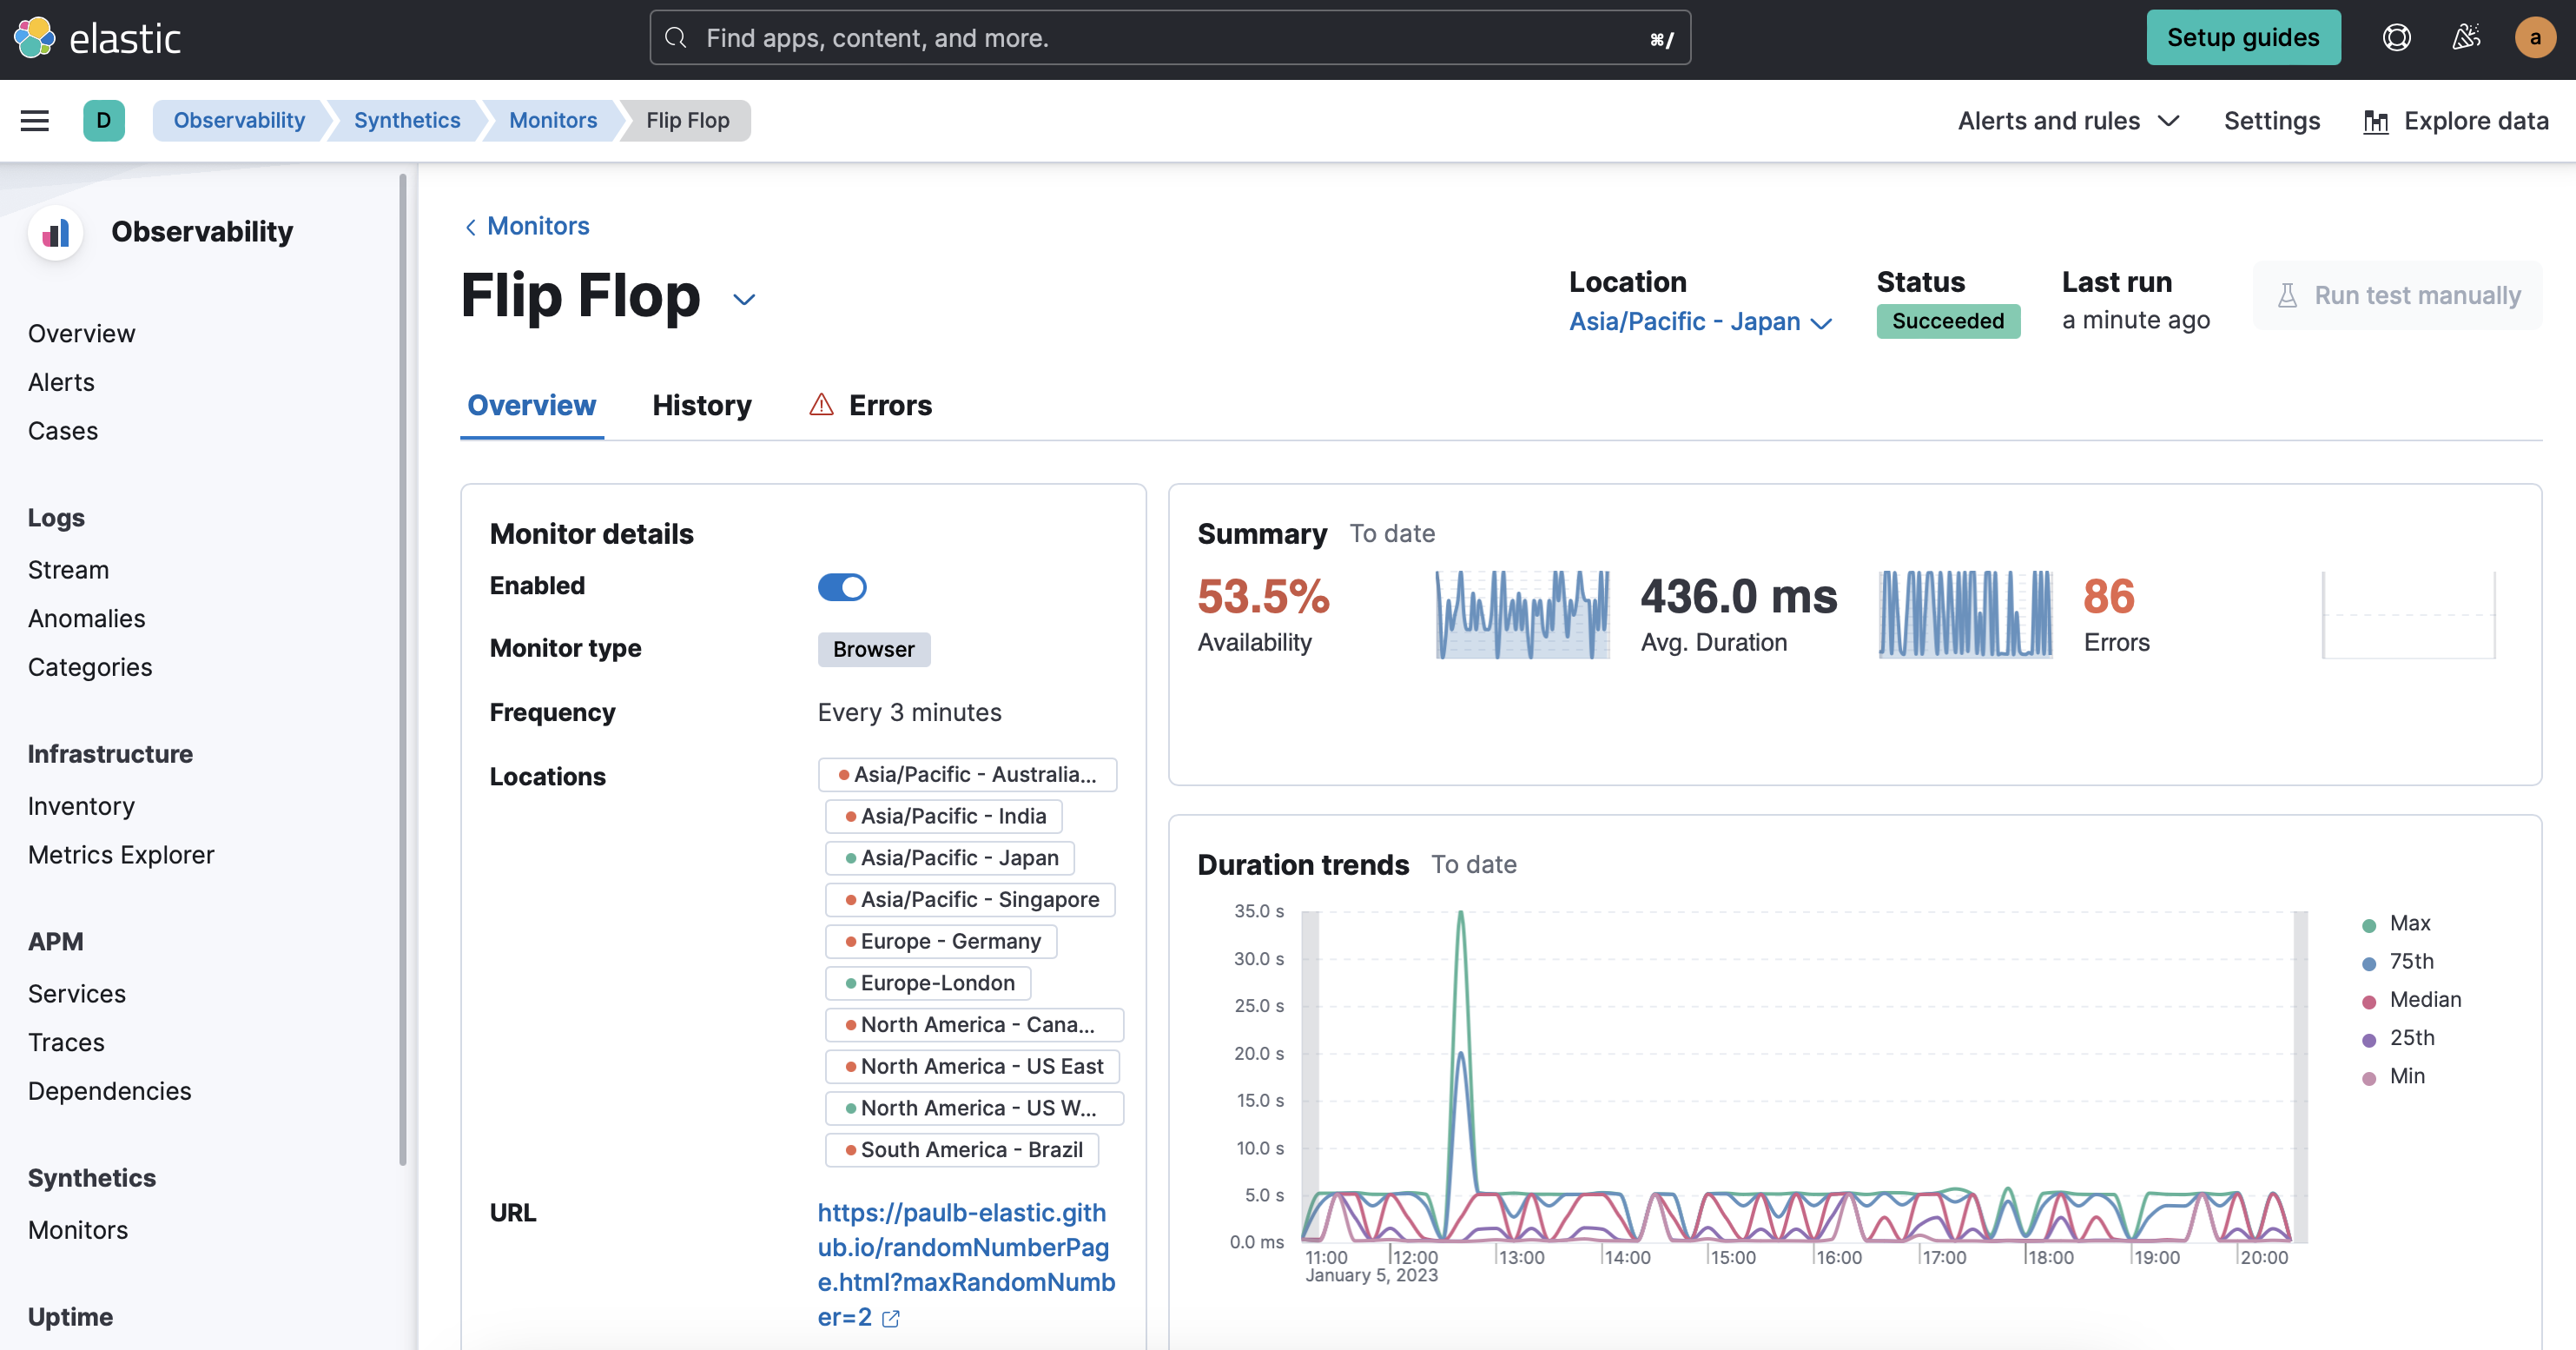2576x1350 pixels.
Task: Click the D space selector icon
Action: (103, 121)
